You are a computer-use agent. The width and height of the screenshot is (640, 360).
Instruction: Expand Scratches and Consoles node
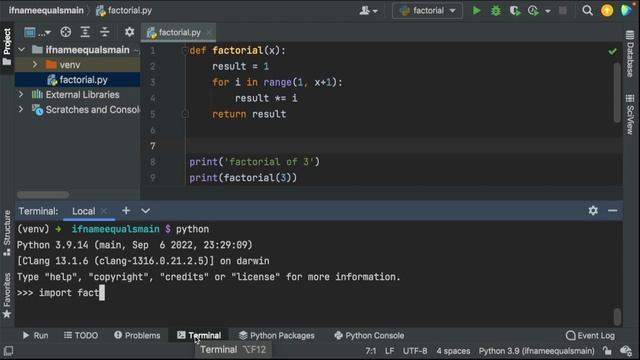click(21, 109)
